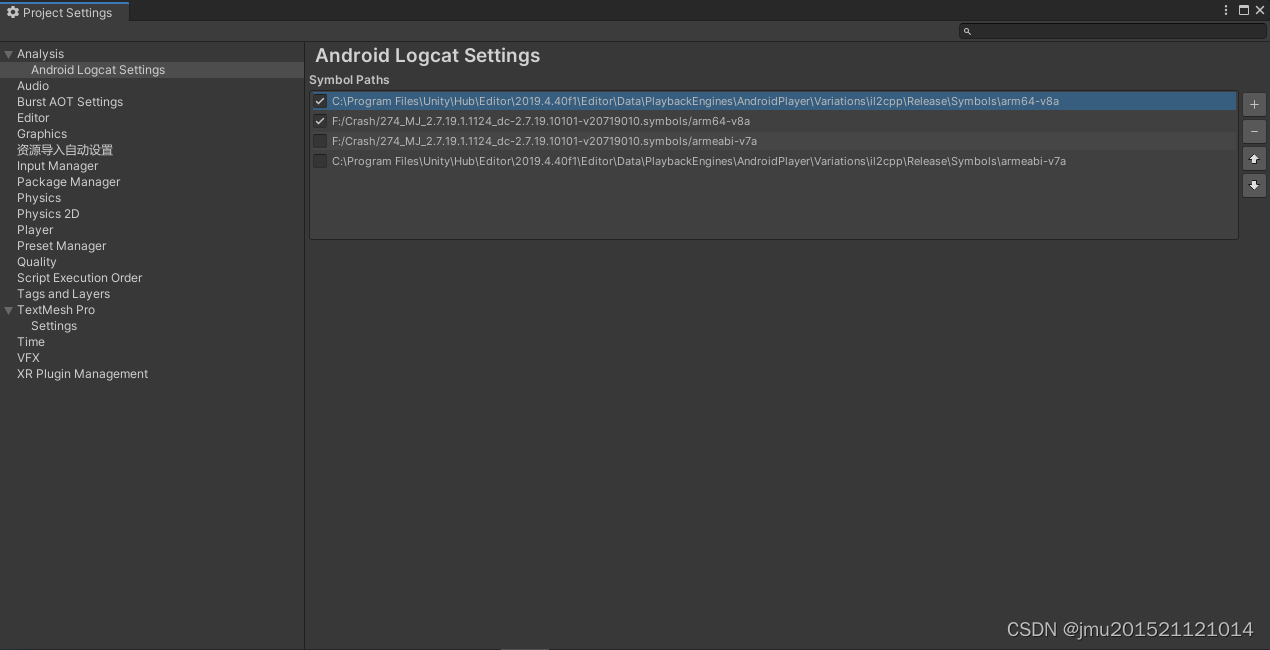1270x650 pixels.
Task: Collapse the Analysis section
Action: (8, 53)
